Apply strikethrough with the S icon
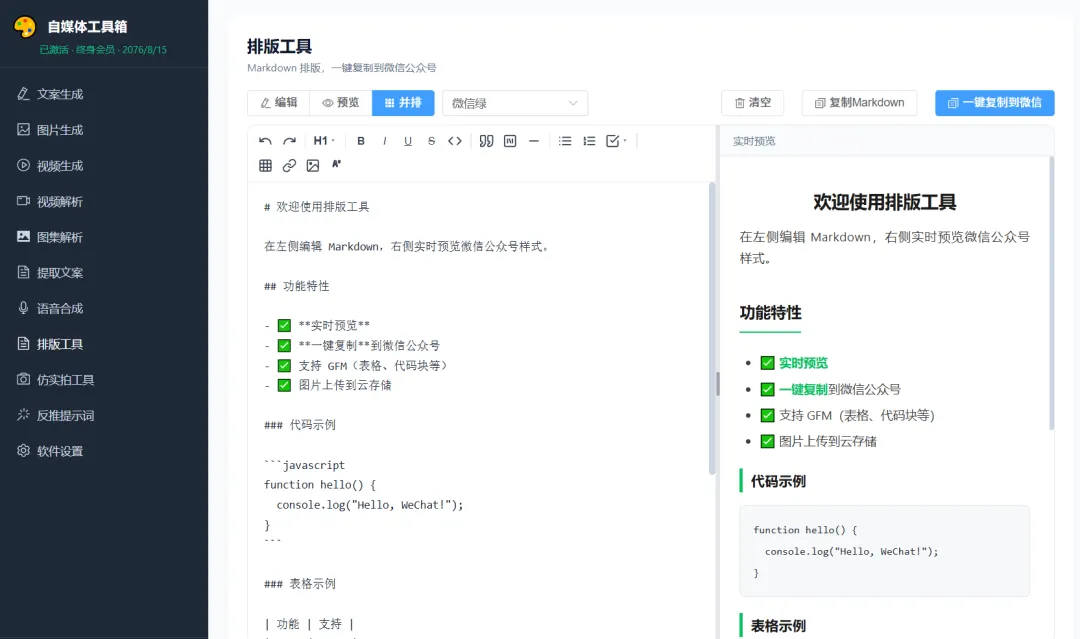Image resolution: width=1080 pixels, height=639 pixels. pyautogui.click(x=431, y=141)
